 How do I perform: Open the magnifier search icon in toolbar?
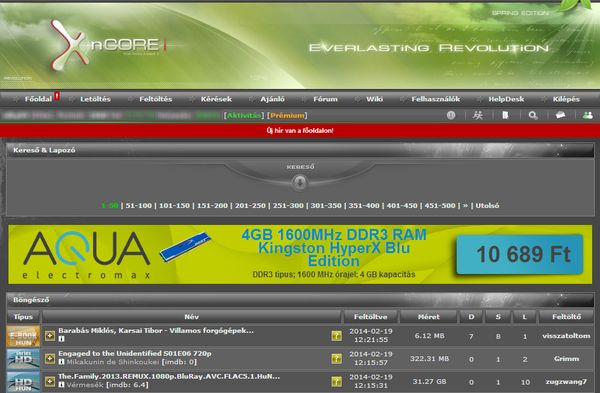tap(533, 115)
